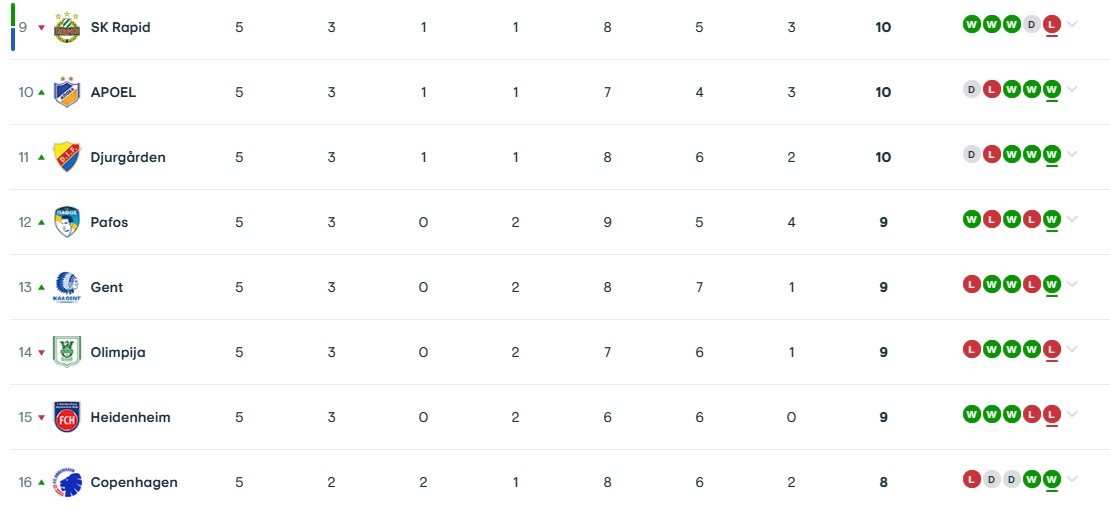Click Heidenheim's first win result badge
This screenshot has width=1110, height=515.
[972, 414]
